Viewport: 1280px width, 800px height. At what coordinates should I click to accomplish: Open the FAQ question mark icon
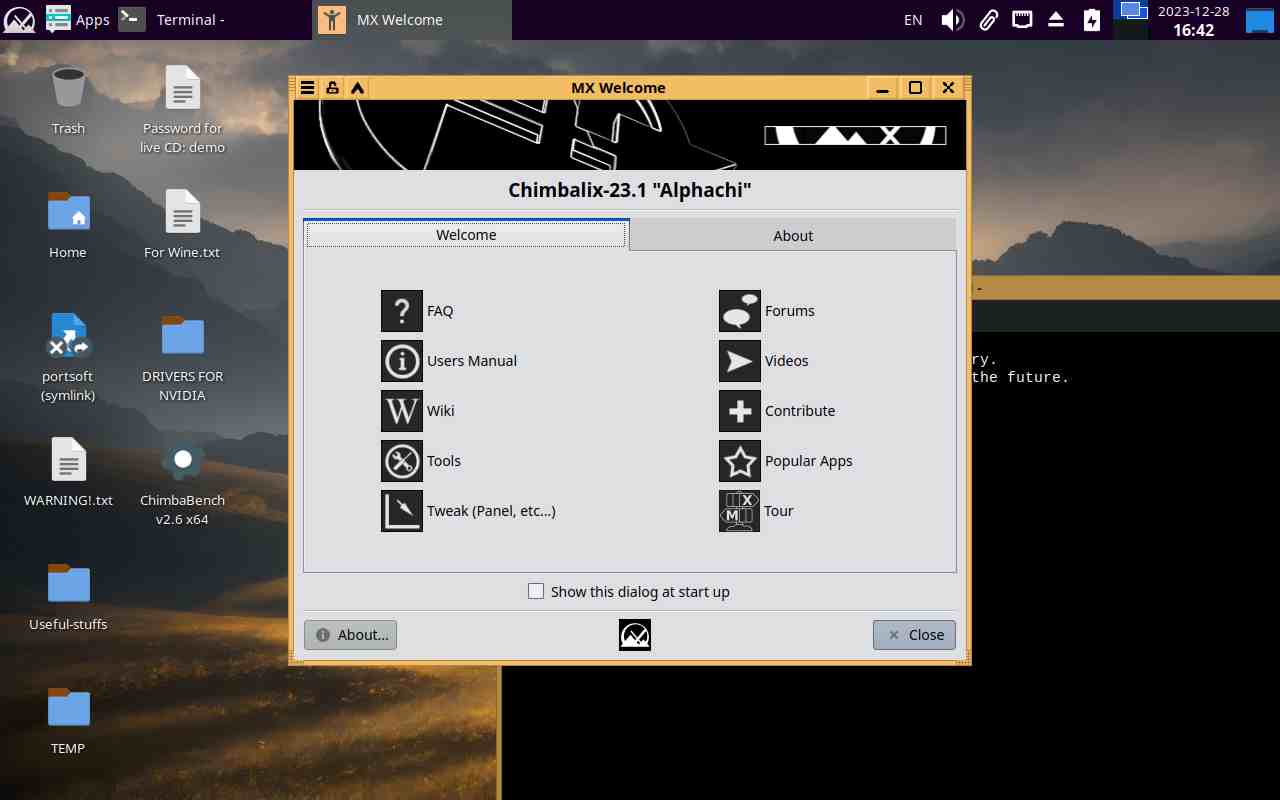click(x=402, y=311)
